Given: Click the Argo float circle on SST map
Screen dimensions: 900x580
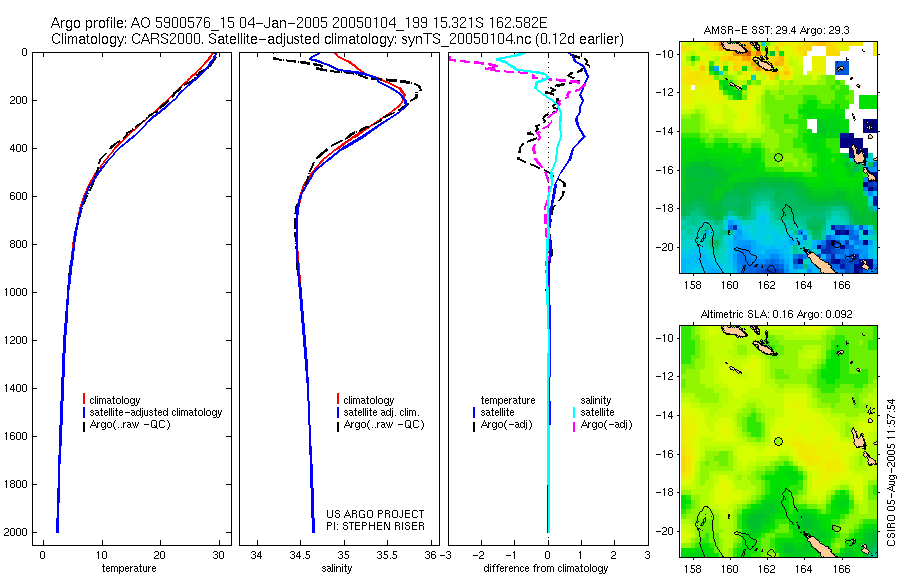Looking at the screenshot, I should pyautogui.click(x=778, y=157).
